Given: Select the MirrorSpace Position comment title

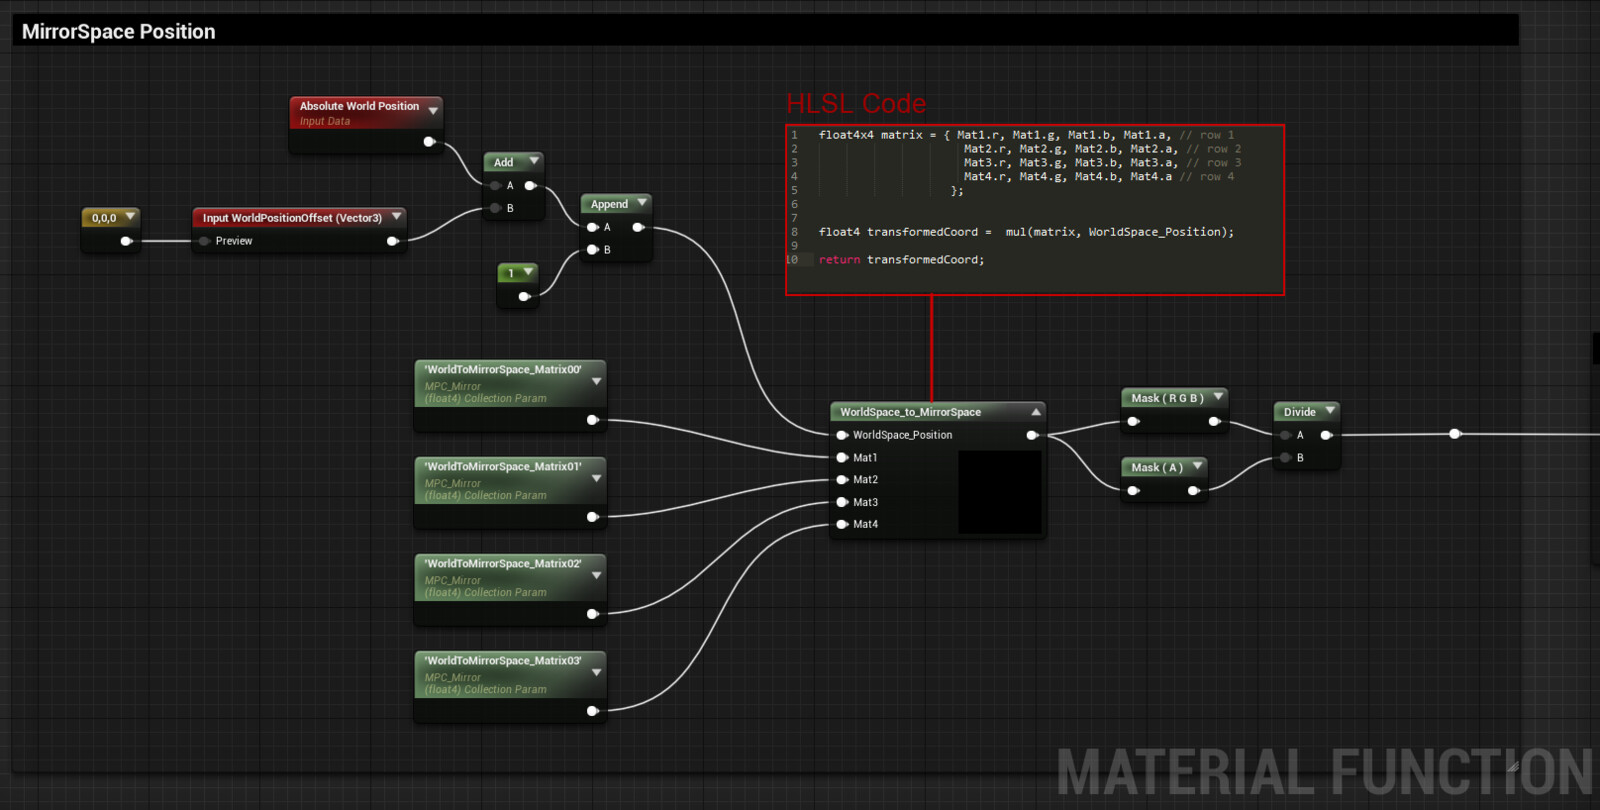Looking at the screenshot, I should coord(119,32).
